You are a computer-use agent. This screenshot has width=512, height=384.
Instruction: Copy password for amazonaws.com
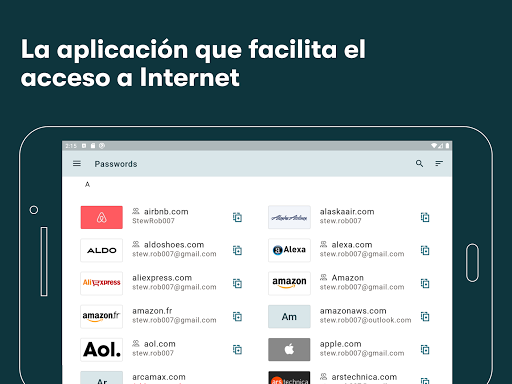(425, 316)
